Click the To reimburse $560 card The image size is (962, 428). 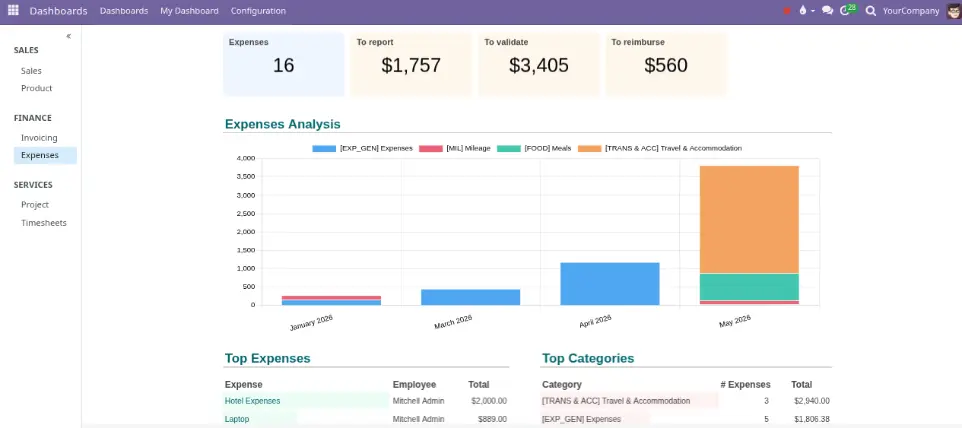point(666,64)
